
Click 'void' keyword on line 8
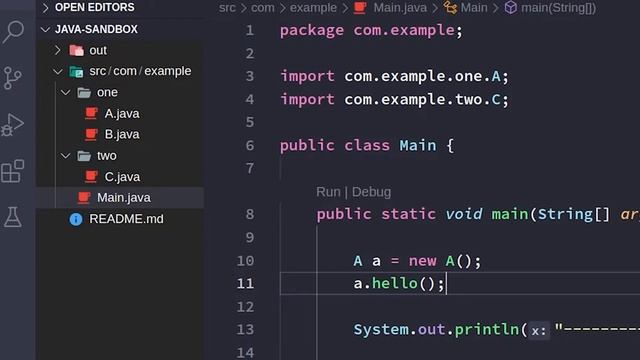[464, 214]
